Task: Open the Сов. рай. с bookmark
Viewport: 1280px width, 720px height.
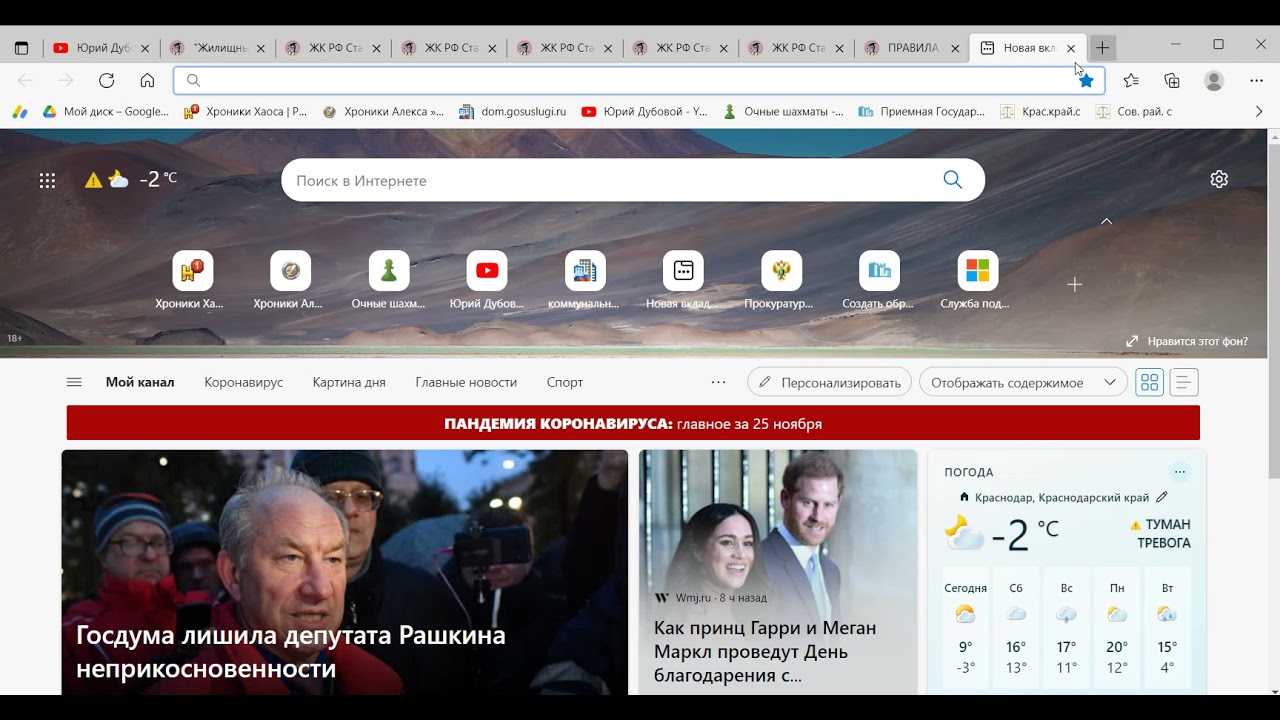Action: tap(1134, 112)
